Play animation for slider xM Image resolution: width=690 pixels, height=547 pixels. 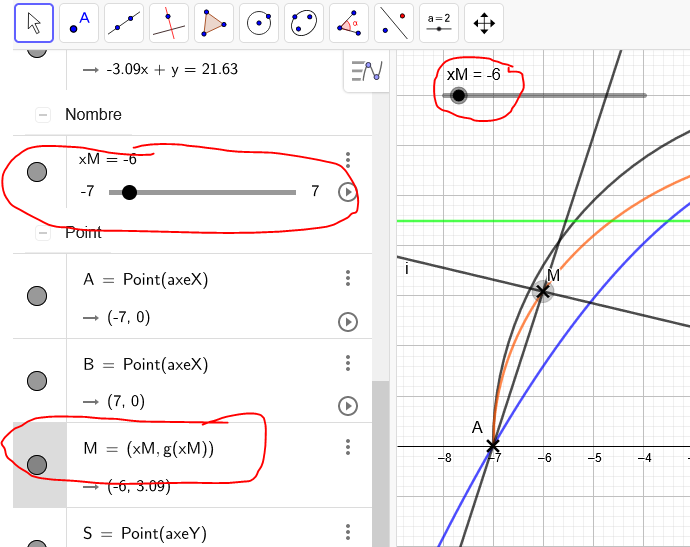click(x=348, y=192)
